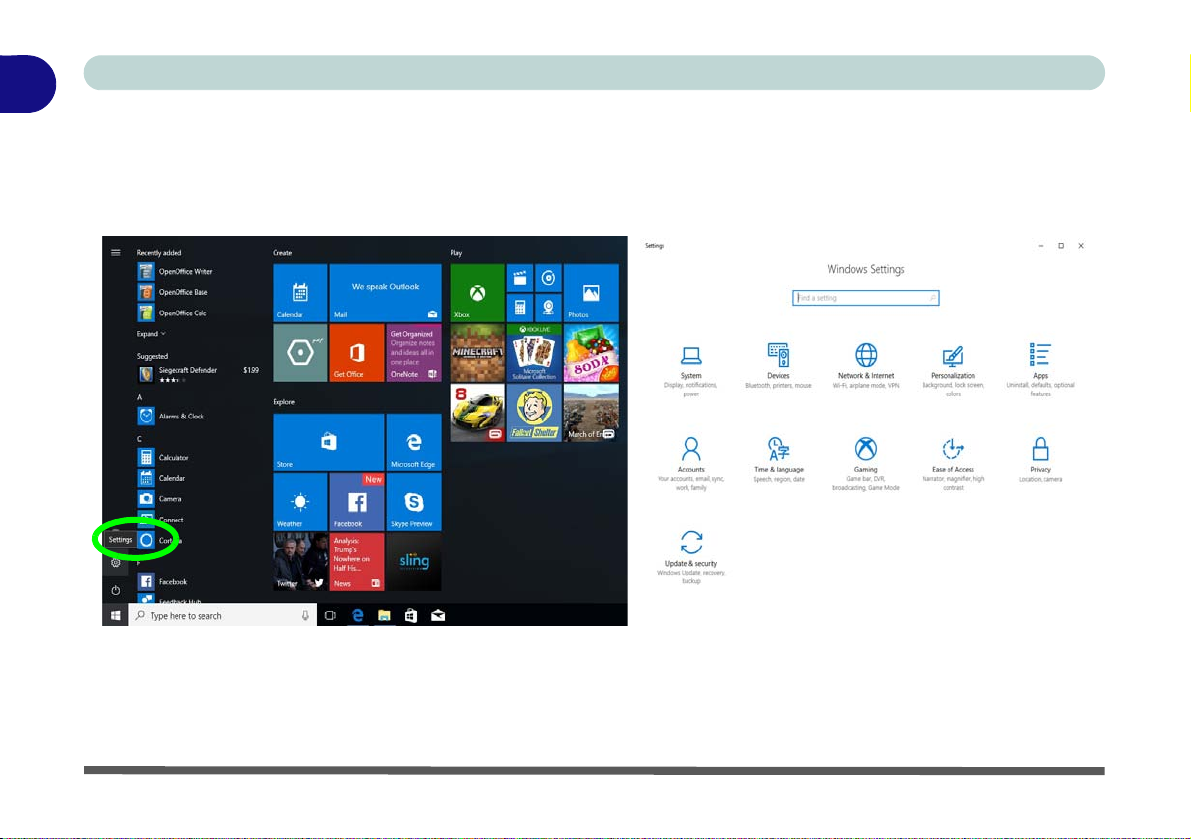1191x839 pixels.
Task: Open Microsoft Solitaire Collection tile
Action: coord(534,352)
